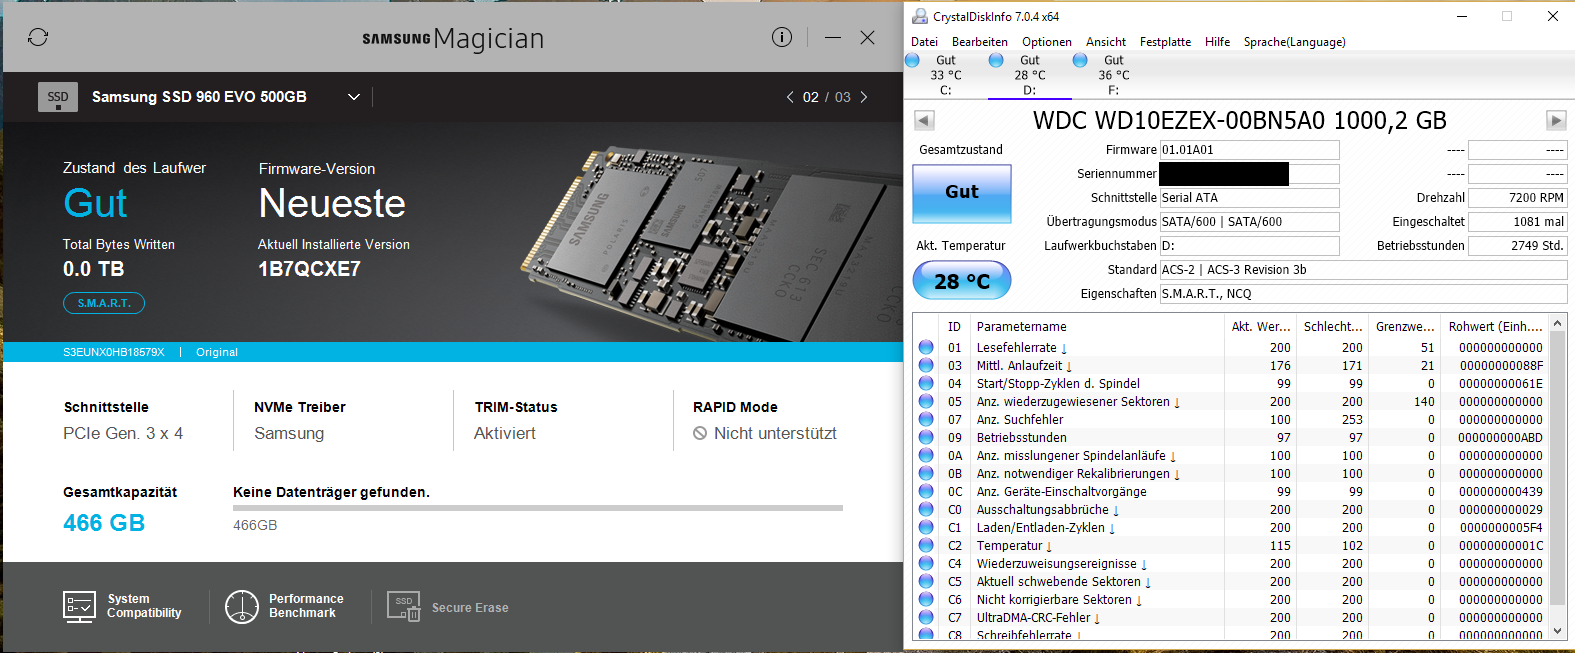The height and width of the screenshot is (653, 1575).
Task: Click status orb for UltraDMA-CRC-Fehler row
Action: [x=926, y=617]
